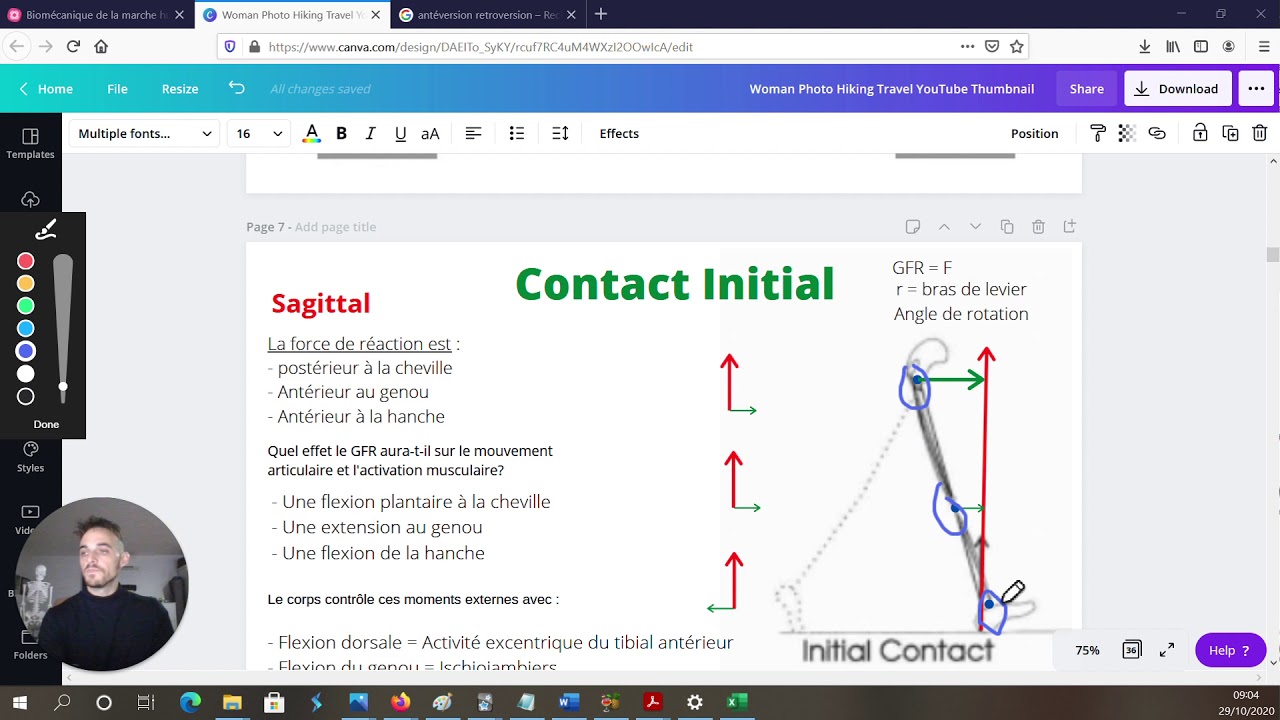Pick the red drawing color

(26, 261)
